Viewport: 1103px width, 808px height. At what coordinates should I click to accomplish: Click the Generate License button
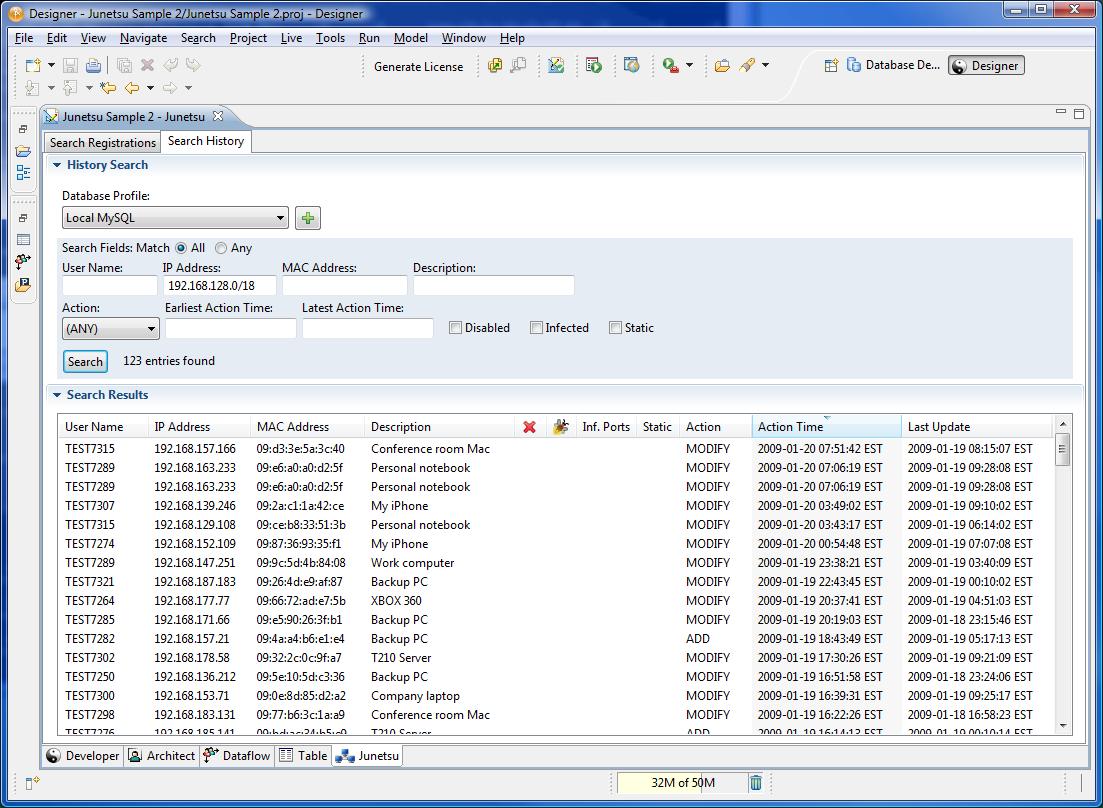pyautogui.click(x=418, y=66)
